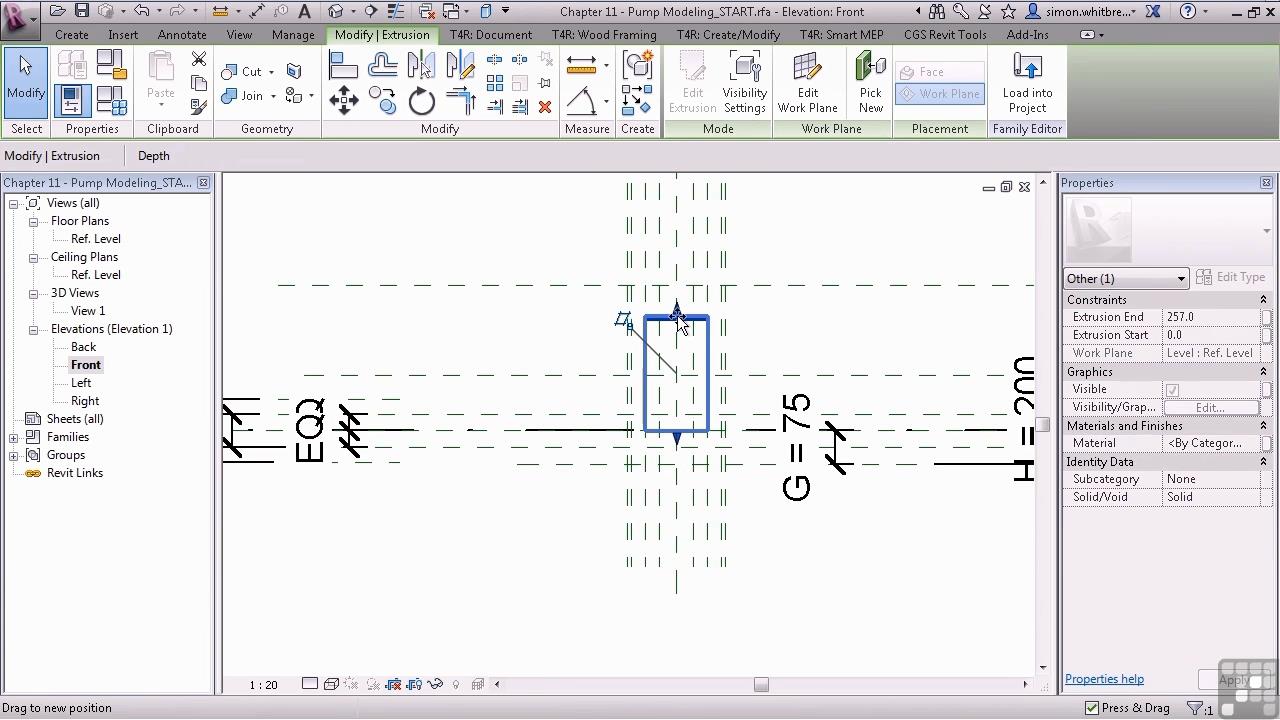Viewport: 1280px width, 720px height.
Task: Collapse the Elevations (Elevation 1) node
Action: [x=33, y=329]
